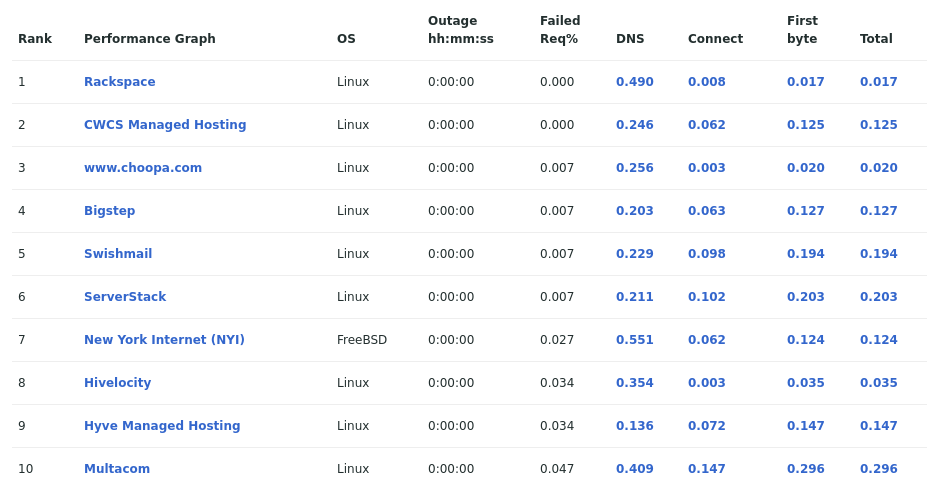Click Swishmail First byte value 0.194
This screenshot has height=490, width=939.
pyautogui.click(x=805, y=253)
